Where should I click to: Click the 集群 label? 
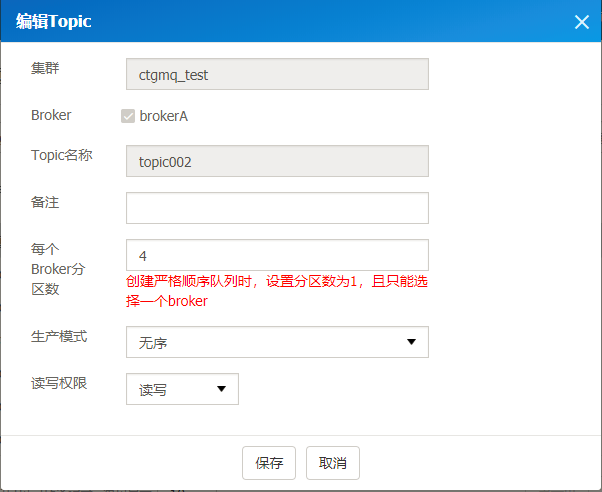45,68
